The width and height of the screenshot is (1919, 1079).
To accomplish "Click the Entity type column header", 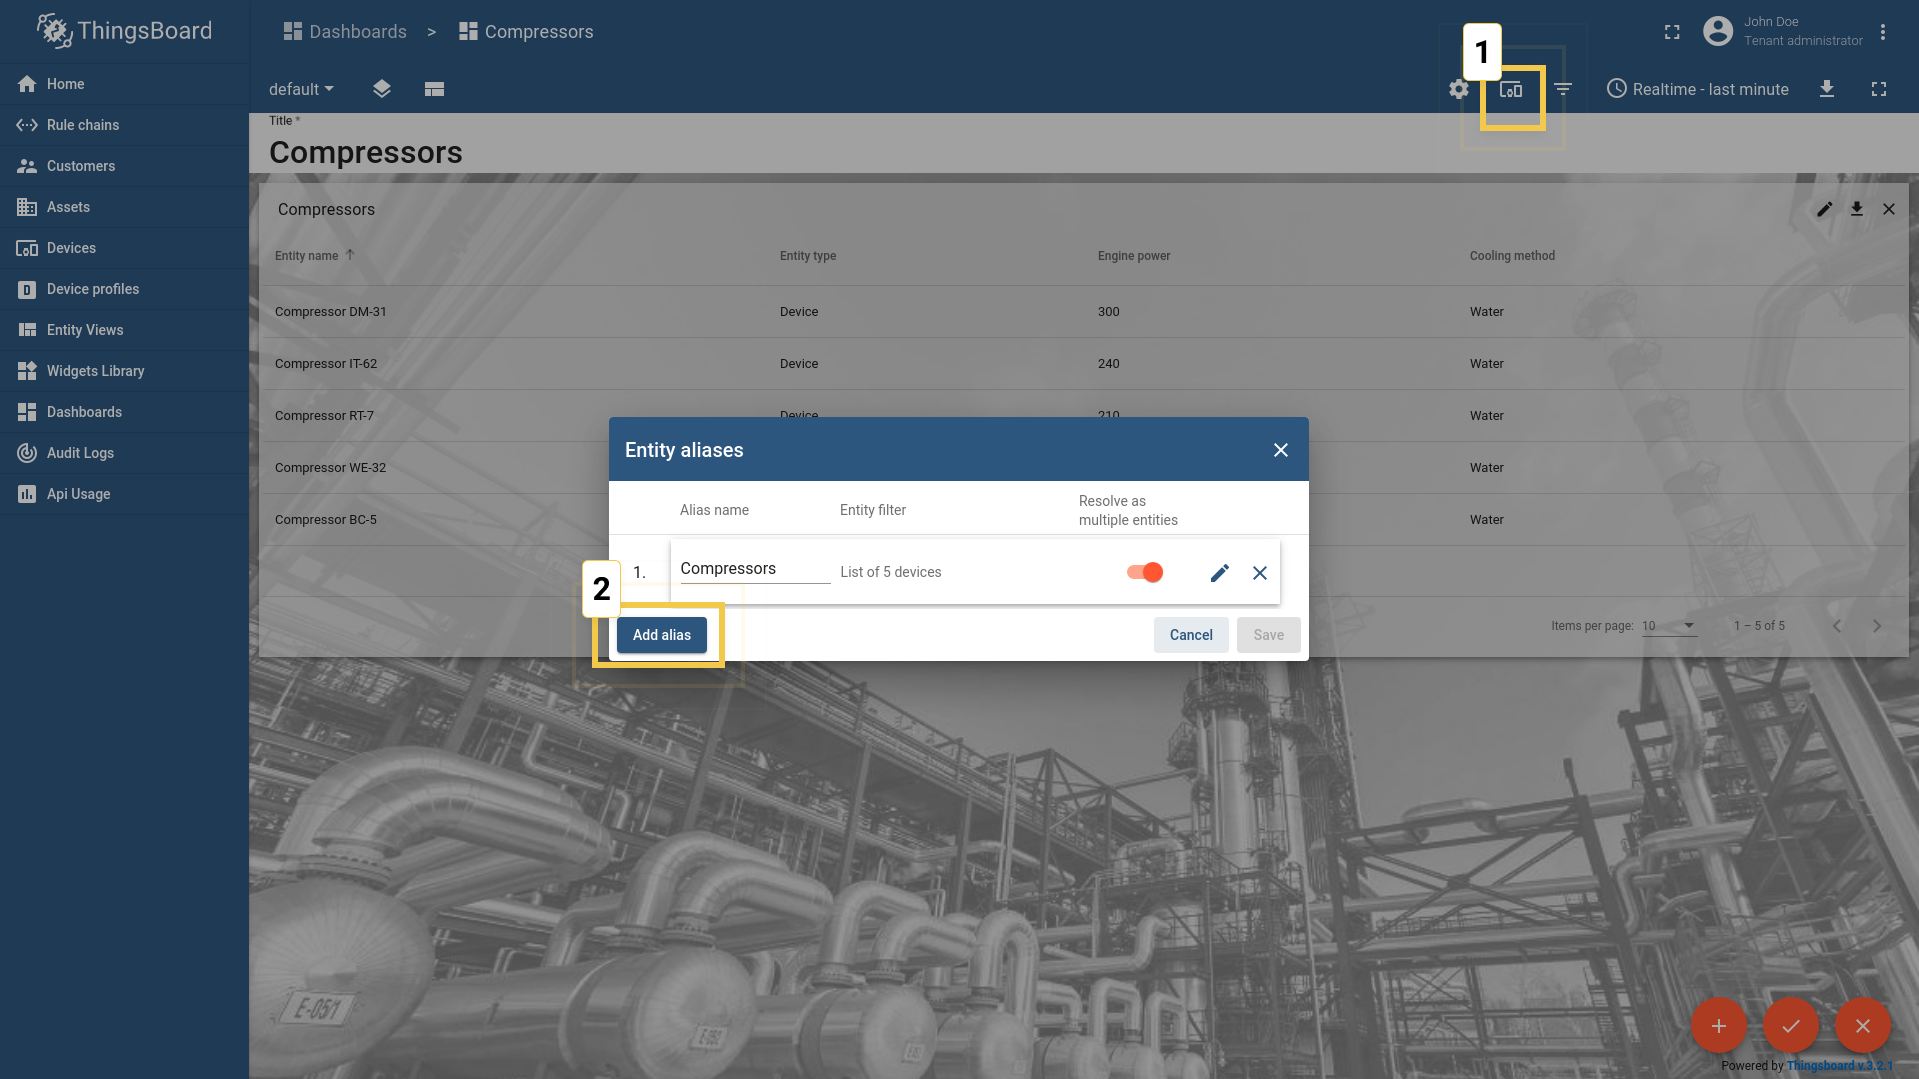I will (808, 256).
